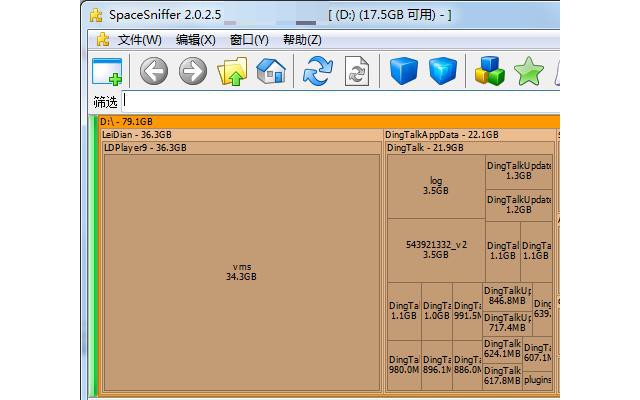This screenshot has width=640, height=400.
Task: Click the 617.8MB DingTalk block
Action: [x=502, y=376]
